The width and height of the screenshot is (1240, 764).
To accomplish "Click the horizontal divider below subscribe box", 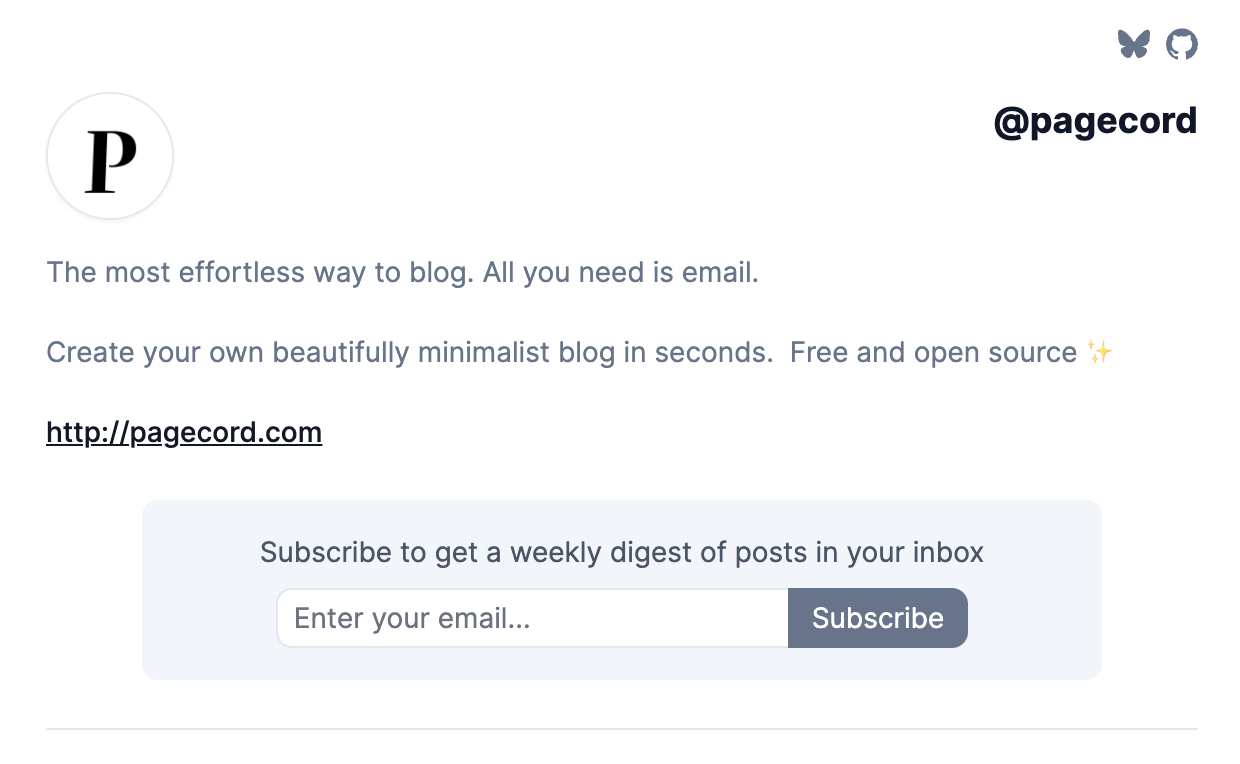I will [621, 729].
